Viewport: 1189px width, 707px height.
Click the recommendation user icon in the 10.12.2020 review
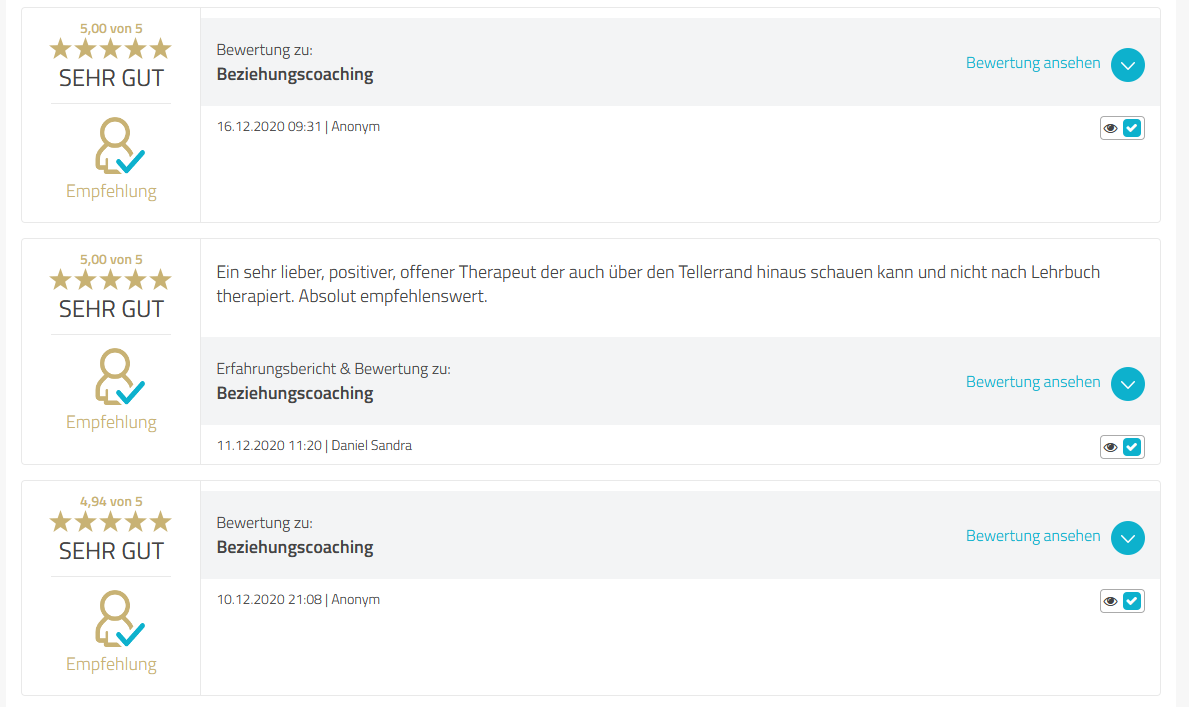click(118, 619)
